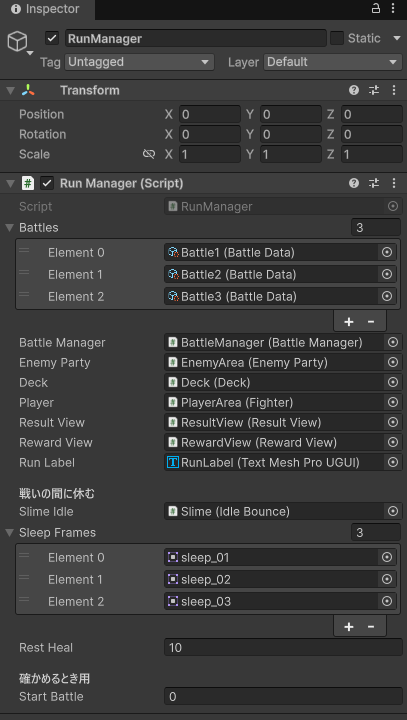Click the 'Start Battle' property label
This screenshot has width=407, height=720.
click(51, 697)
